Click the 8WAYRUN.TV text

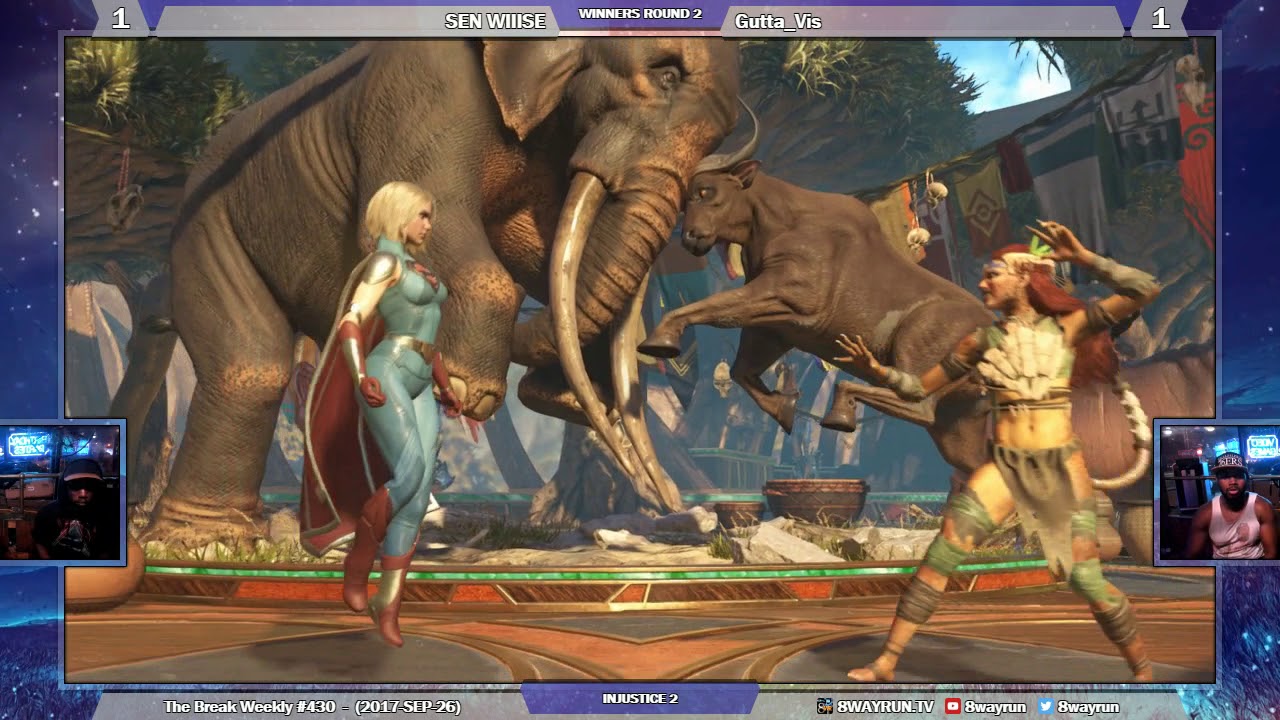coord(885,706)
